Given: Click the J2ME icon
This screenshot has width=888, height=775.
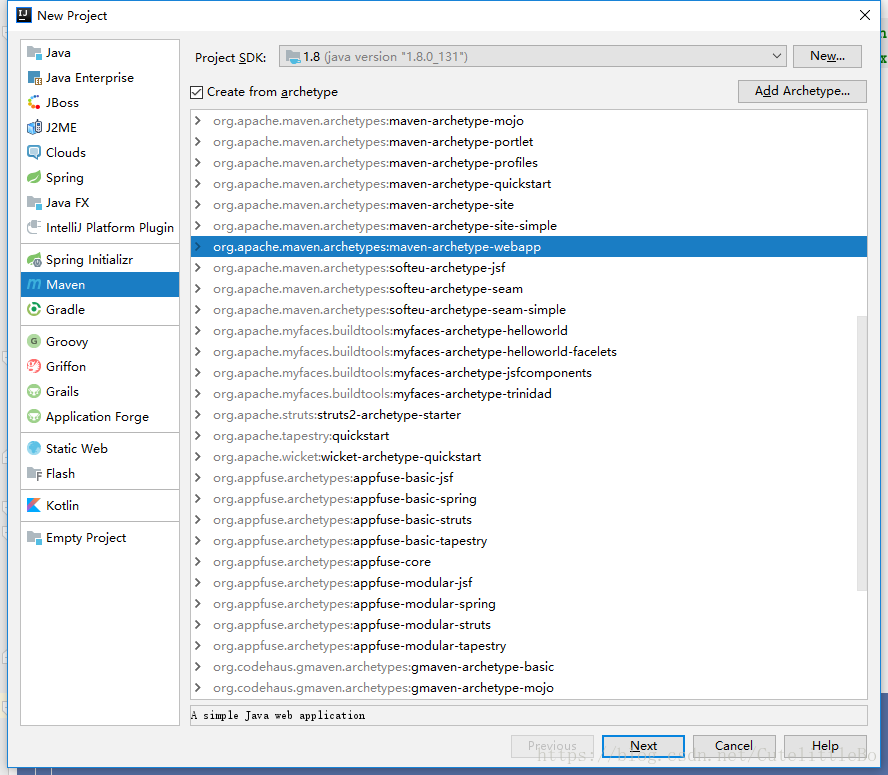Looking at the screenshot, I should [x=34, y=127].
